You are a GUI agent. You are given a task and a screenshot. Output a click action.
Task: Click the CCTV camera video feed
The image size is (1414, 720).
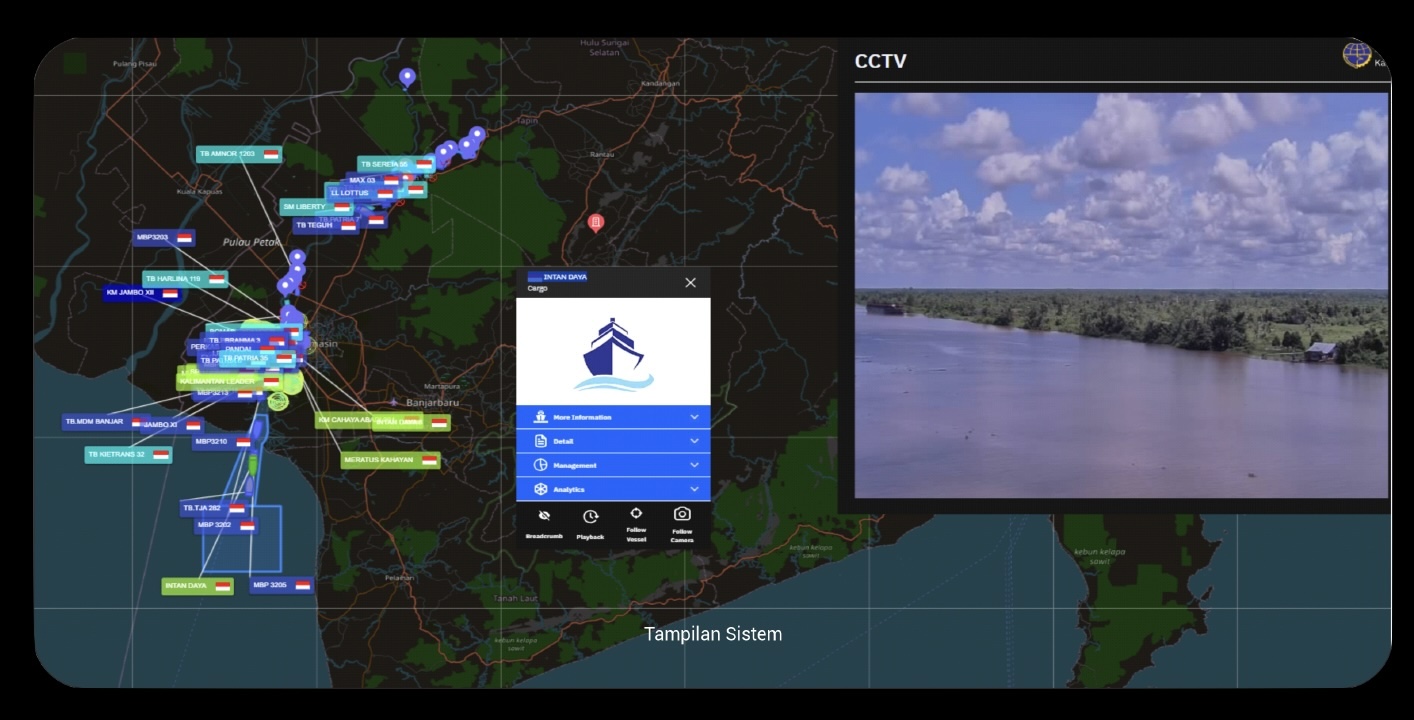coord(1121,295)
